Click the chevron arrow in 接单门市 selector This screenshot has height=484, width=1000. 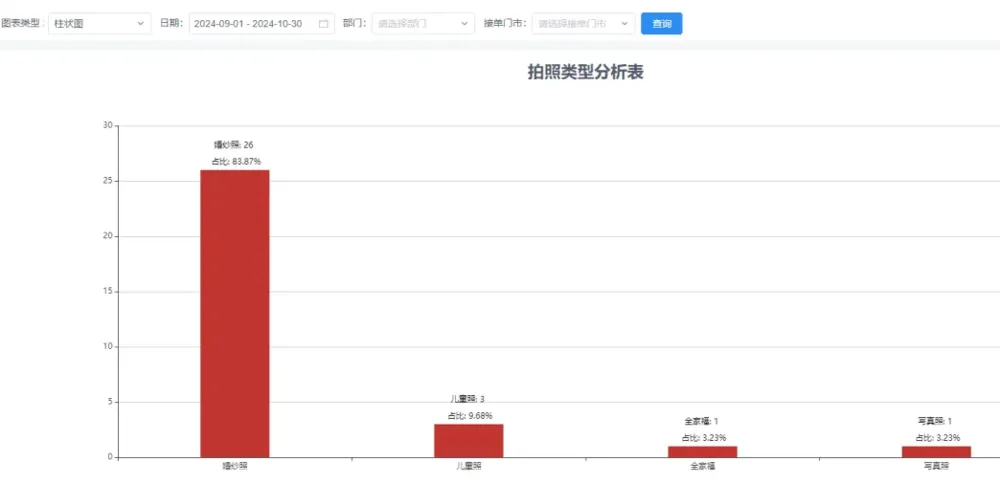coord(625,23)
